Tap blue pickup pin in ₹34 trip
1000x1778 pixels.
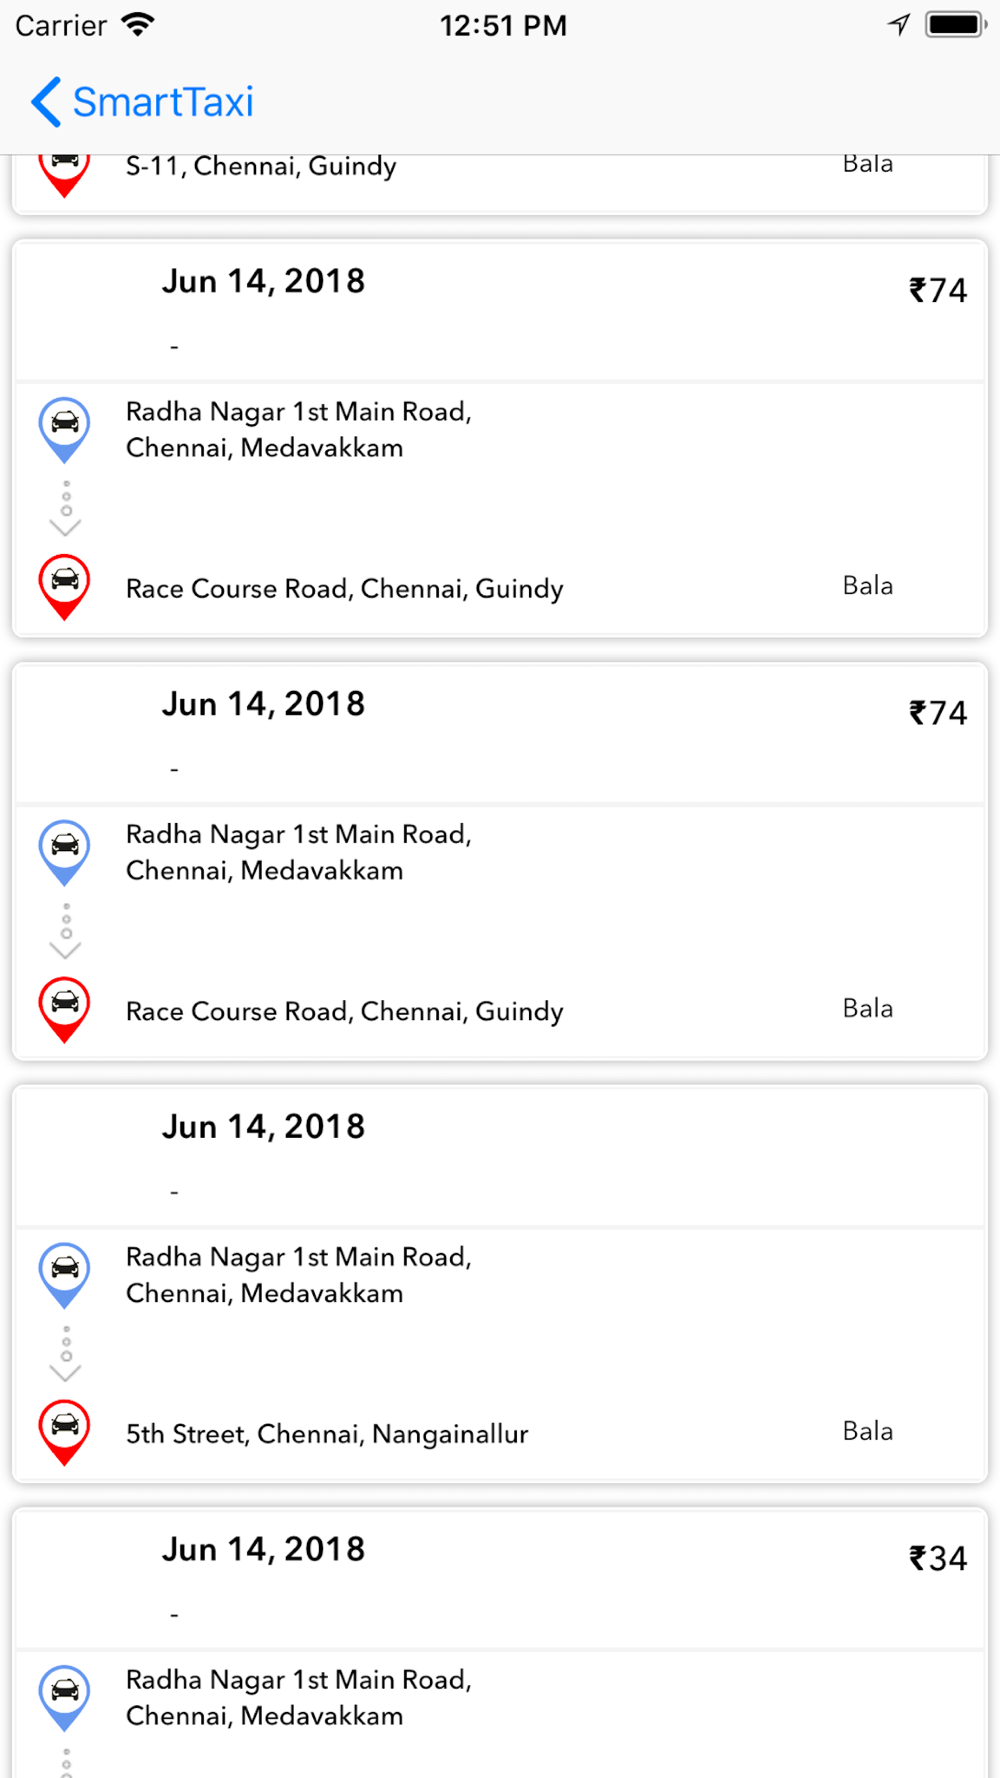click(x=65, y=1698)
